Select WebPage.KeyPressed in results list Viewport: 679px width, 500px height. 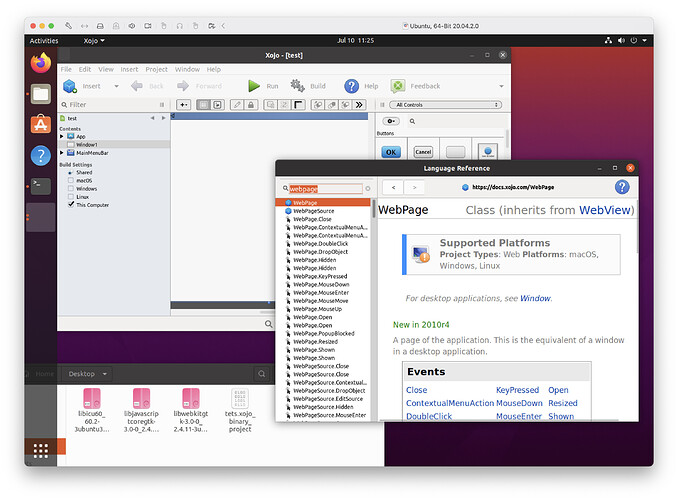[x=320, y=276]
